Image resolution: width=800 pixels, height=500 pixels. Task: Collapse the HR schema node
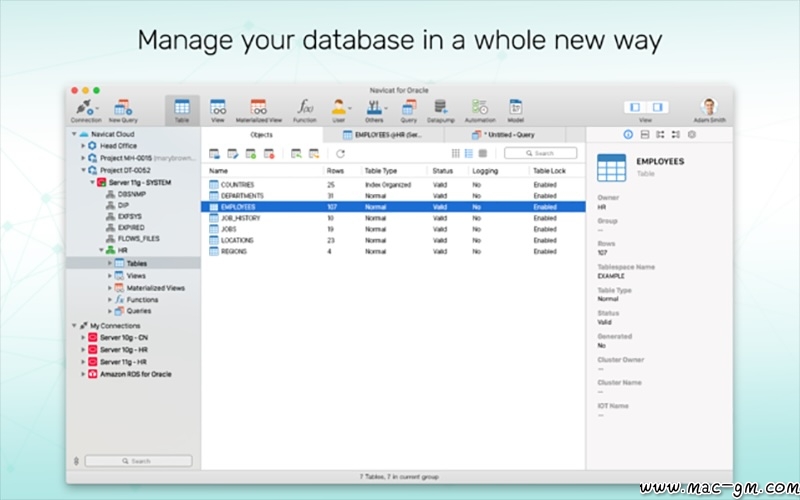pyautogui.click(x=101, y=251)
